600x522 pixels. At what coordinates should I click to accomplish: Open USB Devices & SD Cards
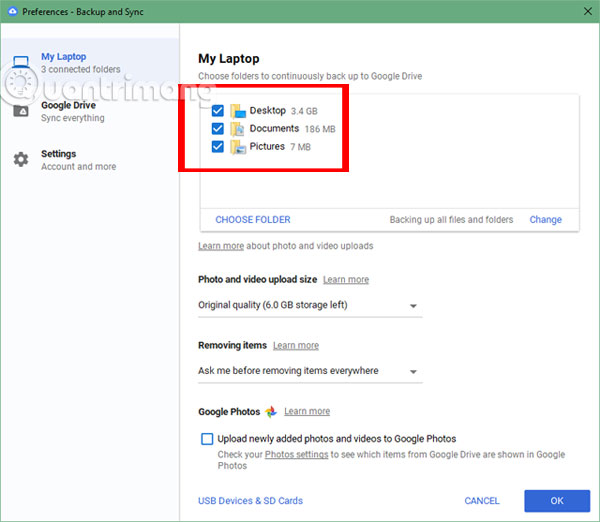[250, 501]
